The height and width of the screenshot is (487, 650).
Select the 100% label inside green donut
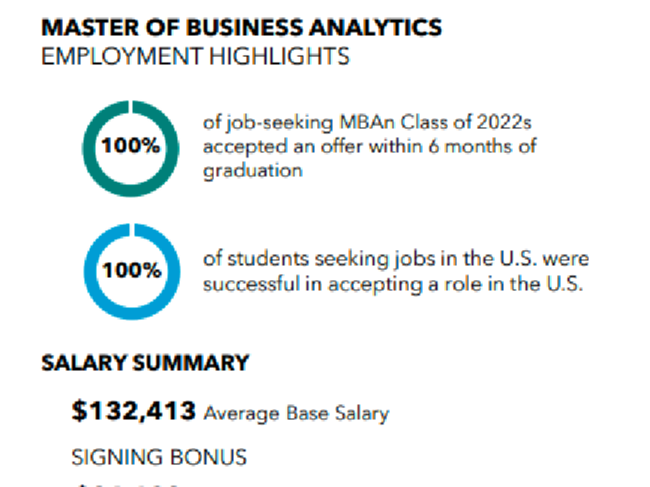point(131,145)
